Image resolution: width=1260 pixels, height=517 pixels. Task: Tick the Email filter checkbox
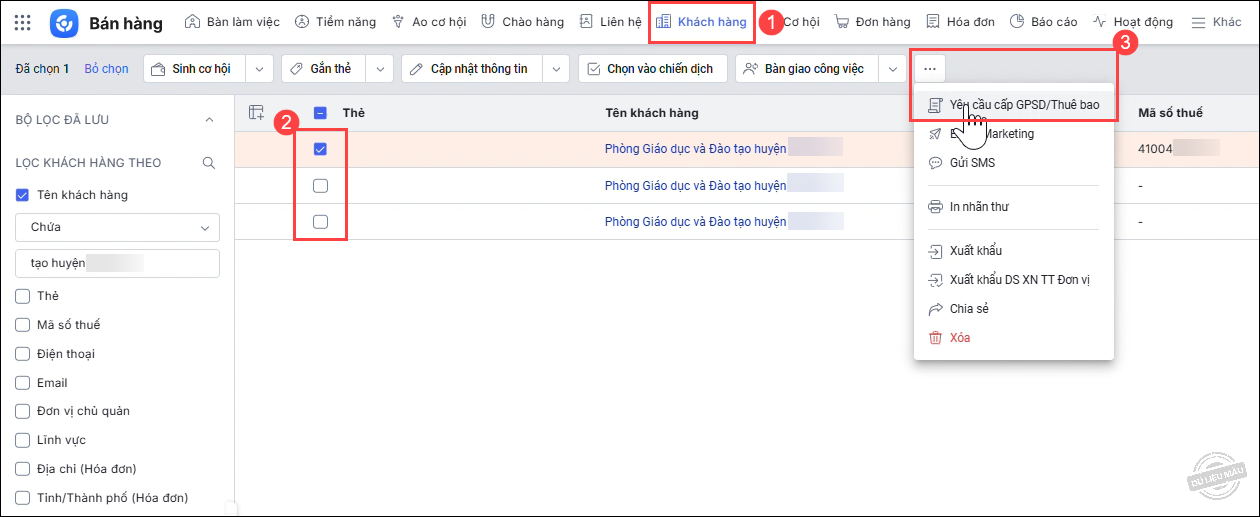pyautogui.click(x=22, y=383)
